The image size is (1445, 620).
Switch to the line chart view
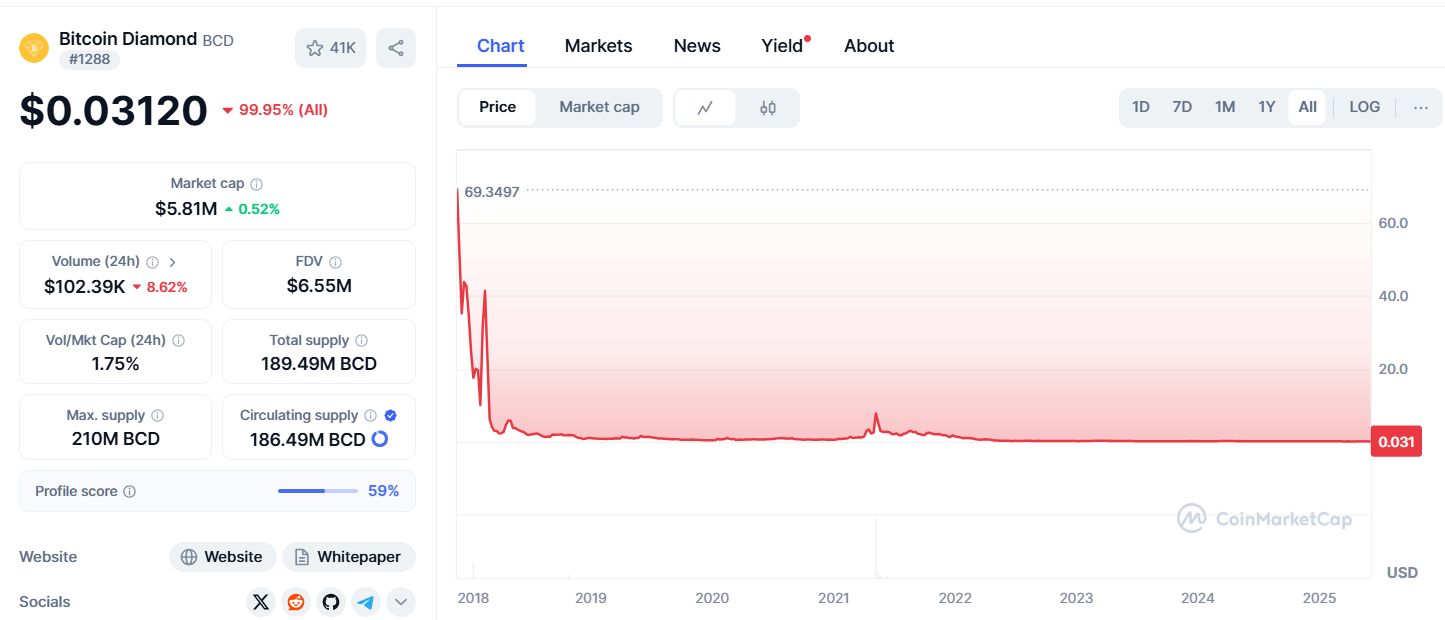pos(705,108)
